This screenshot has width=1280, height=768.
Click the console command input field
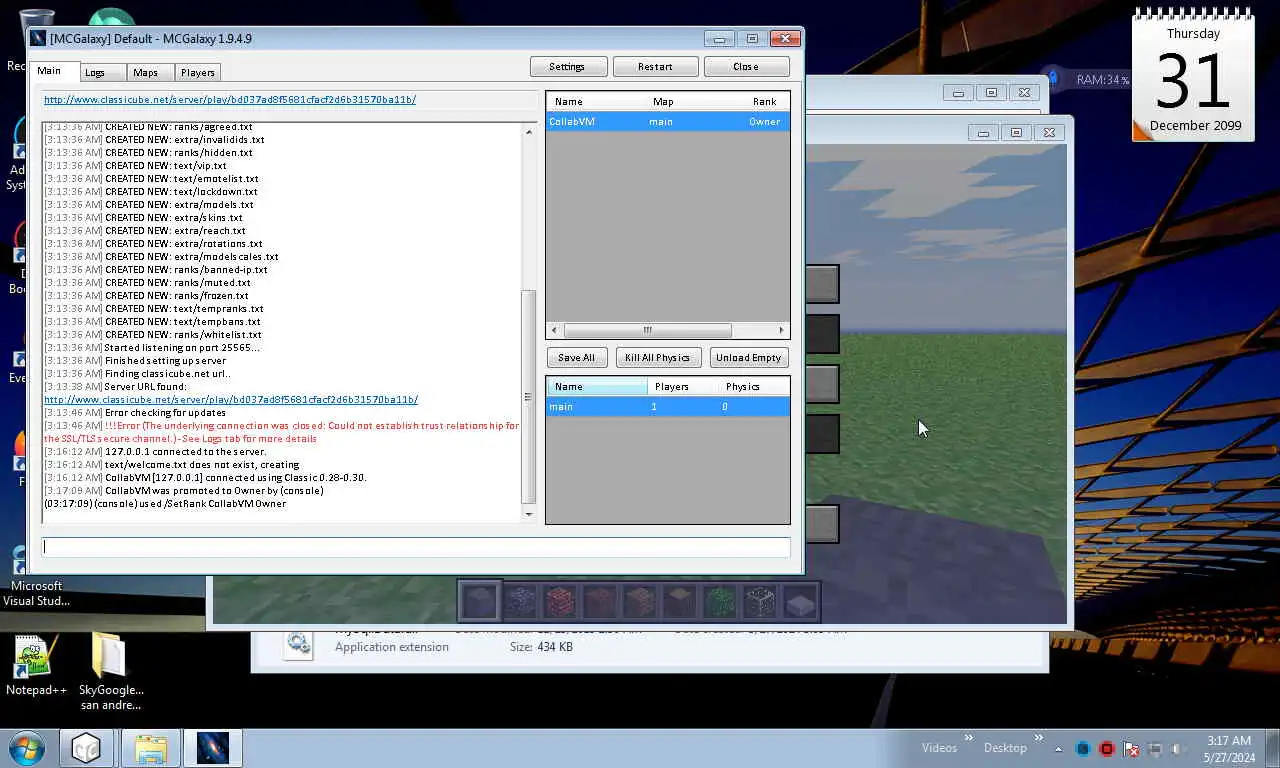pyautogui.click(x=416, y=547)
